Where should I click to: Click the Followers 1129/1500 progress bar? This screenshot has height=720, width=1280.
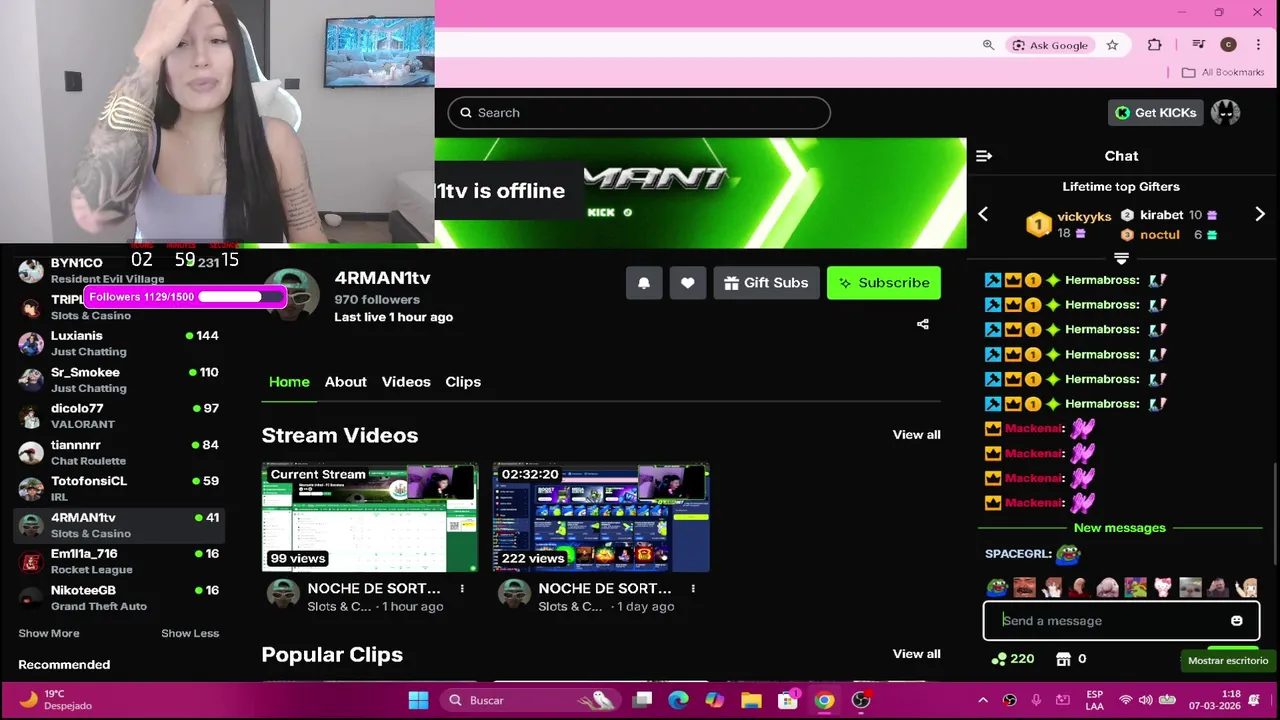[x=186, y=297]
